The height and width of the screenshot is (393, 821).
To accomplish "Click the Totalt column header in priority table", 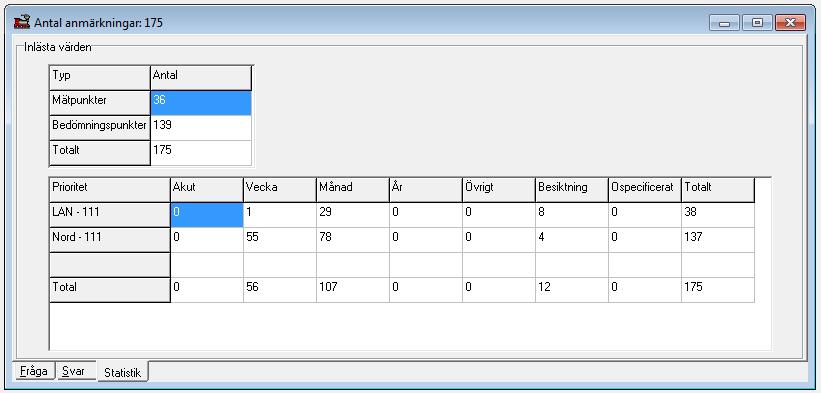I will [x=718, y=190].
